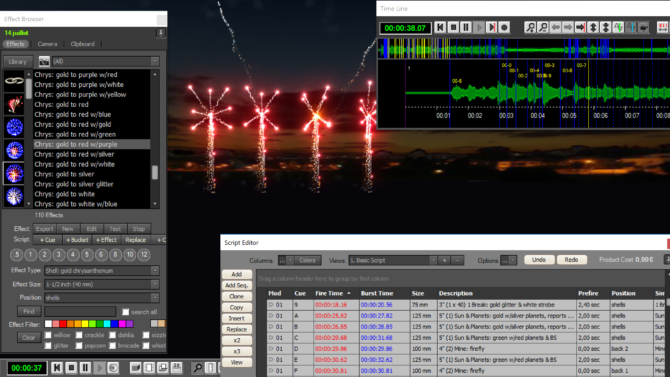This screenshot has height=377, width=670.
Task: Stop playback in the Time Line window
Action: (453, 28)
